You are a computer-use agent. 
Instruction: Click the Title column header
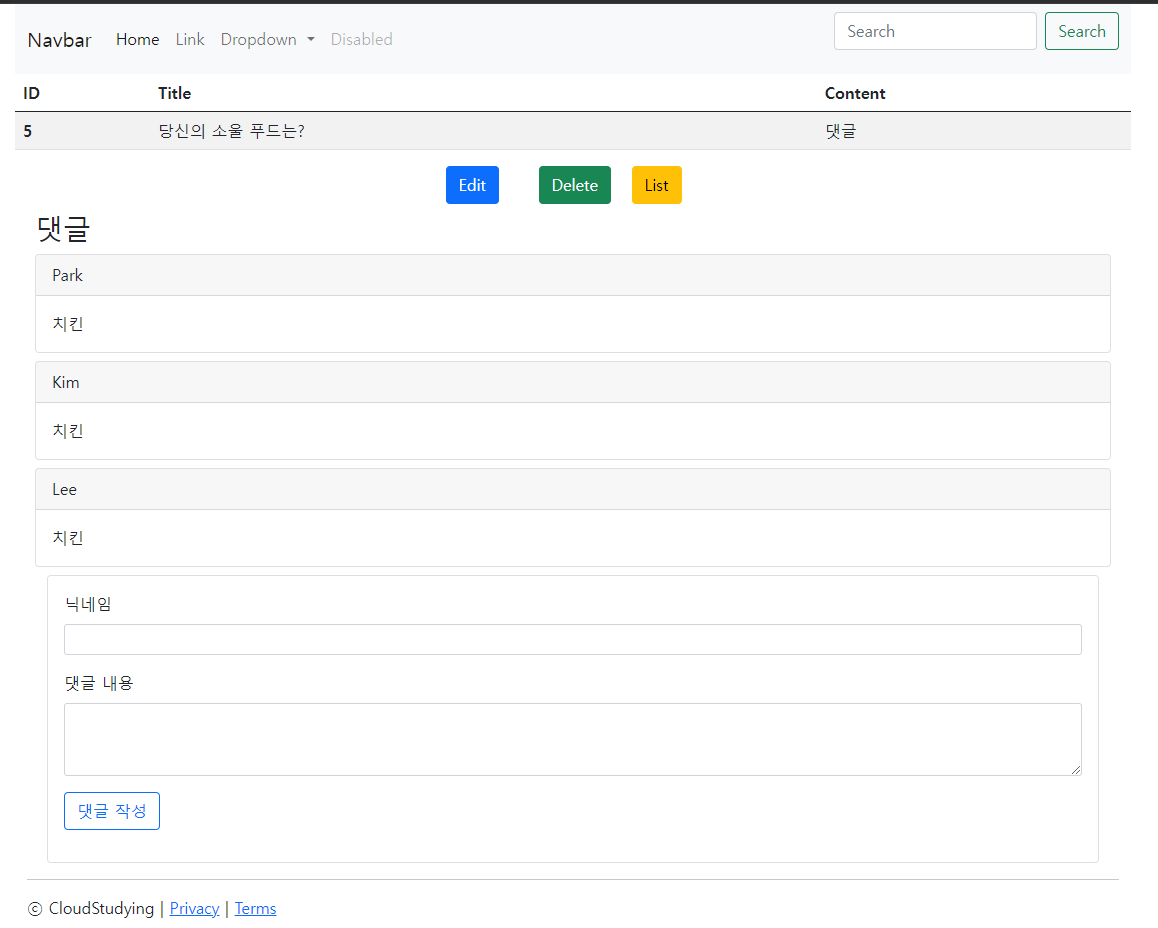(x=174, y=94)
